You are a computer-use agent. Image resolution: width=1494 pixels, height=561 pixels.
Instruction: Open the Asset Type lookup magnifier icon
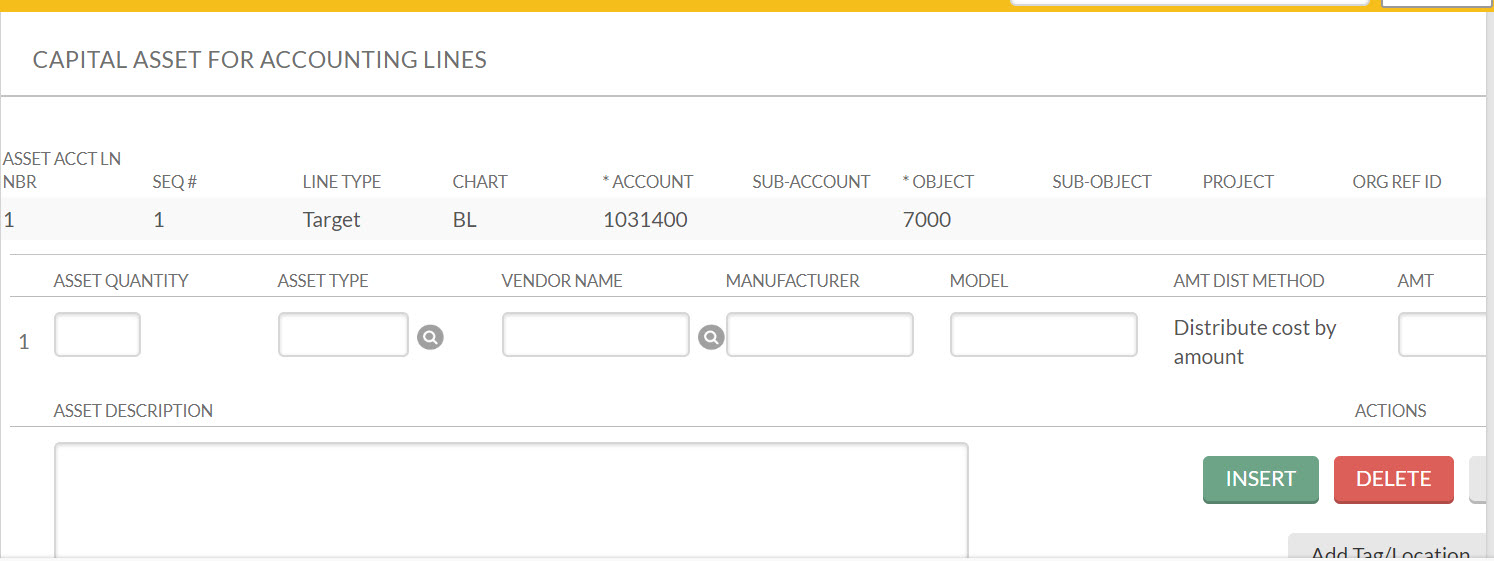[430, 338]
